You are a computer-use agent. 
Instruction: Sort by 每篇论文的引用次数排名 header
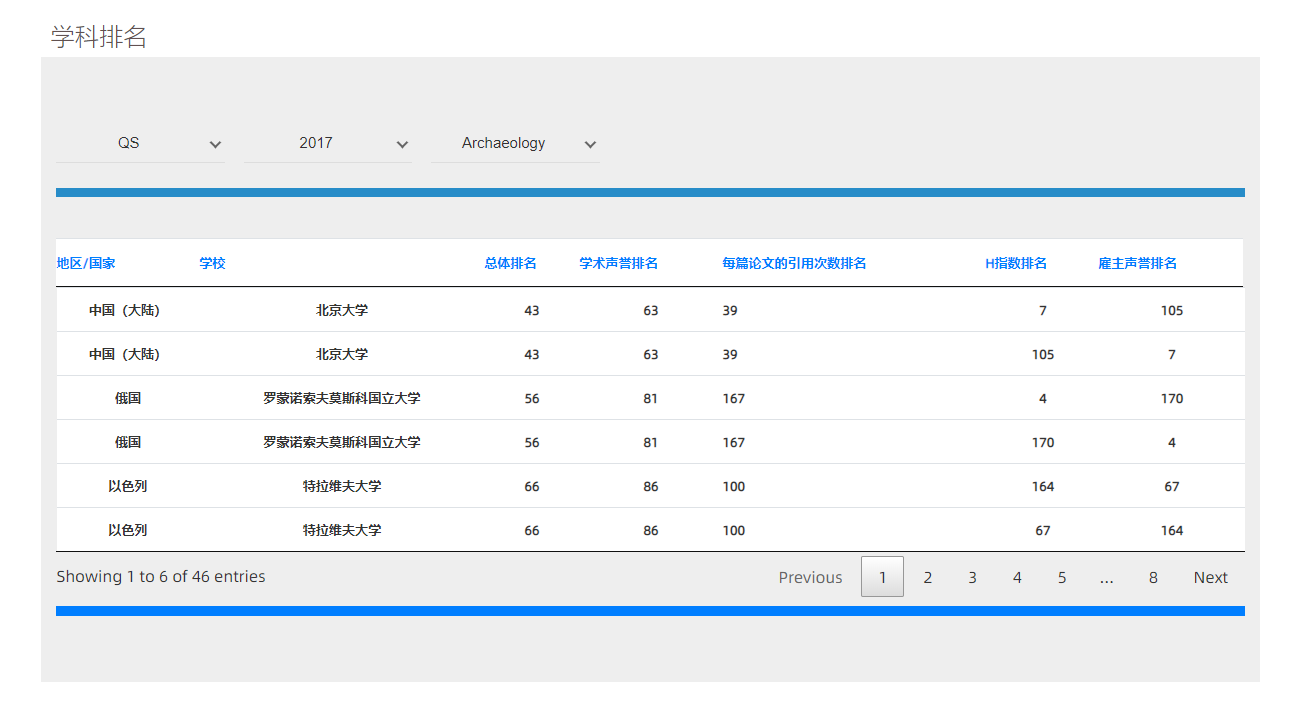pyautogui.click(x=794, y=263)
